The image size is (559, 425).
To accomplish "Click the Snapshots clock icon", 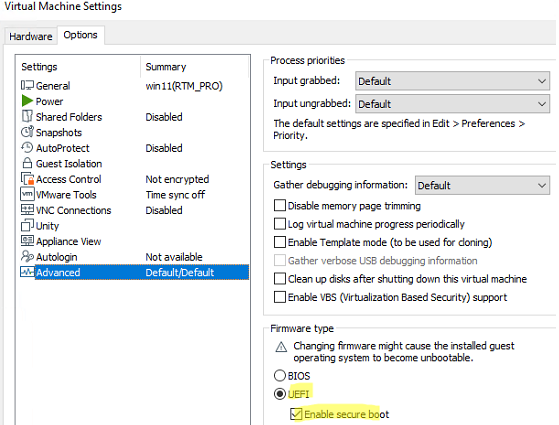I will [x=27, y=132].
